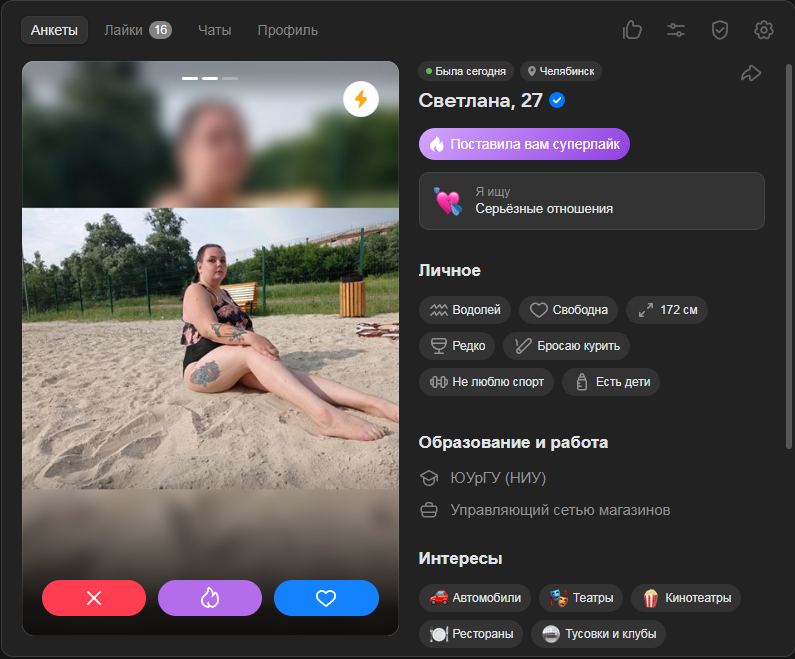The height and width of the screenshot is (659, 795).
Task: Open settings via the gear icon
Action: 764,30
